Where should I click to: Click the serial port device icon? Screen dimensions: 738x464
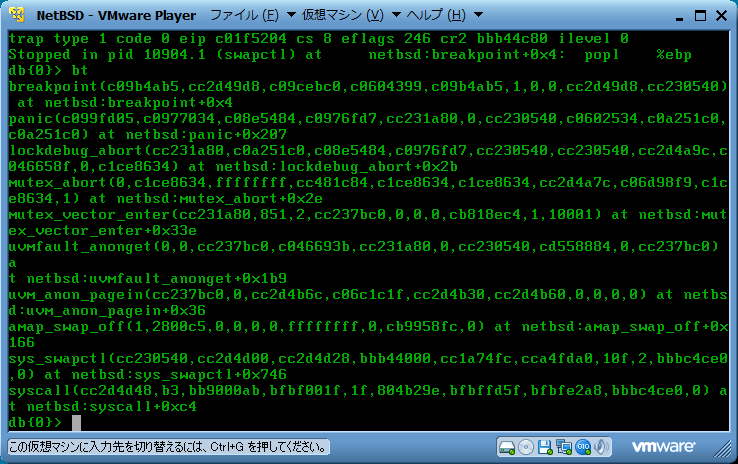coord(582,446)
